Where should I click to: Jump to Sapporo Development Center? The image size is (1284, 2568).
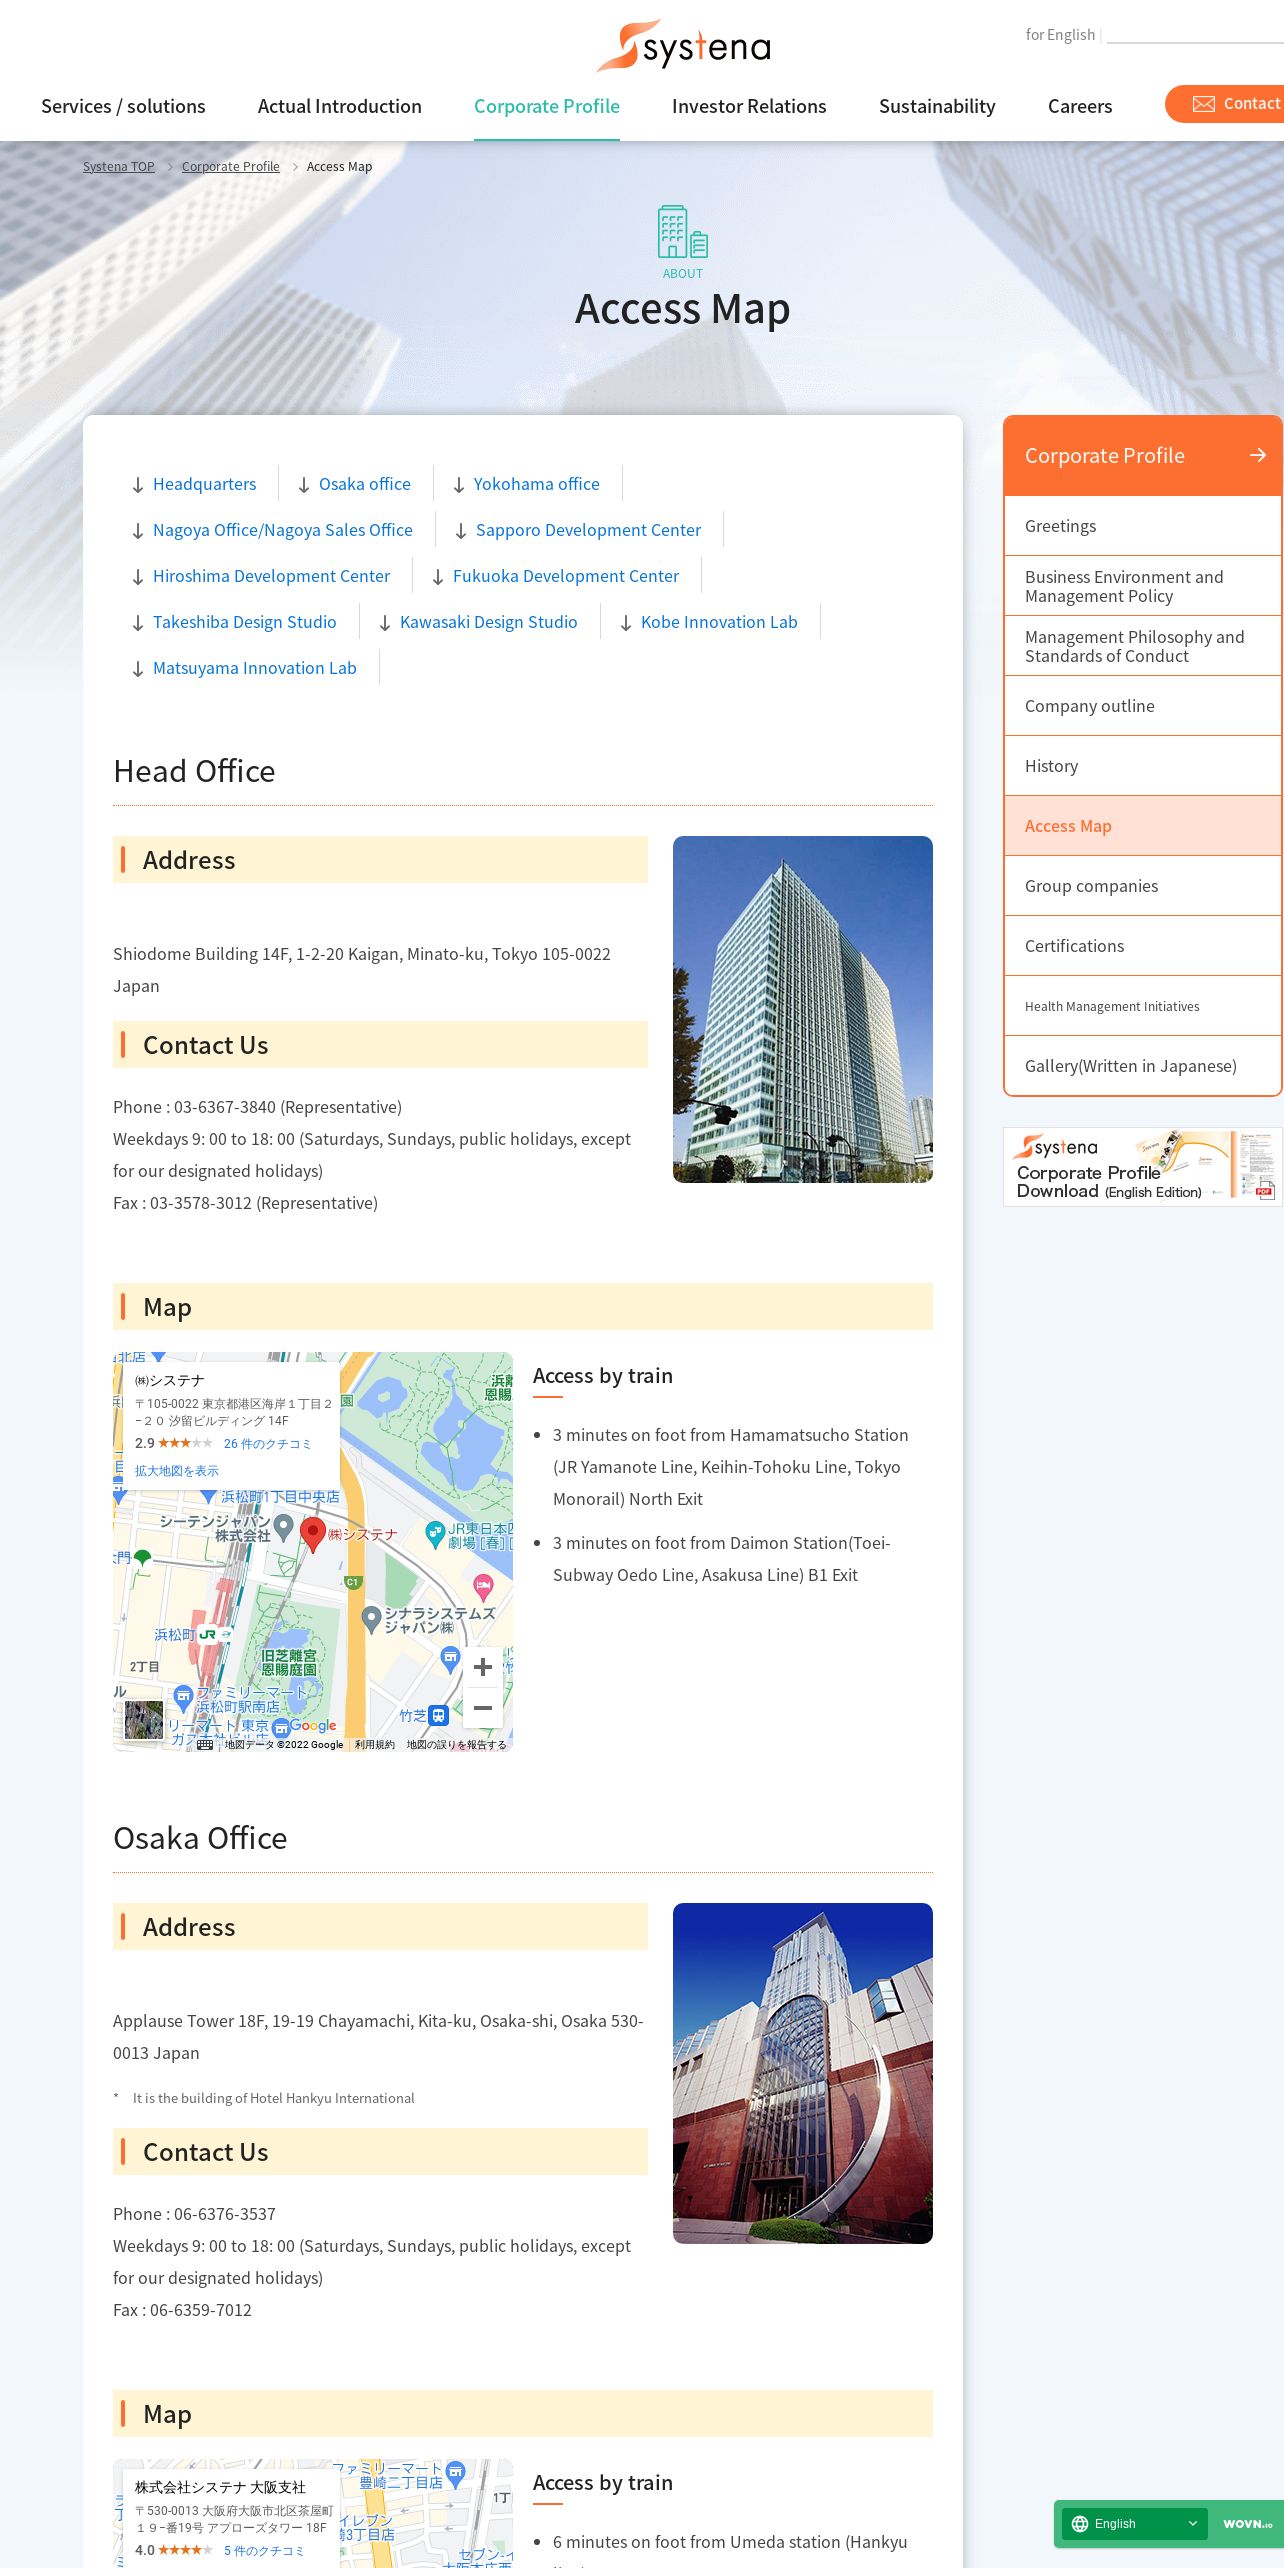588,530
